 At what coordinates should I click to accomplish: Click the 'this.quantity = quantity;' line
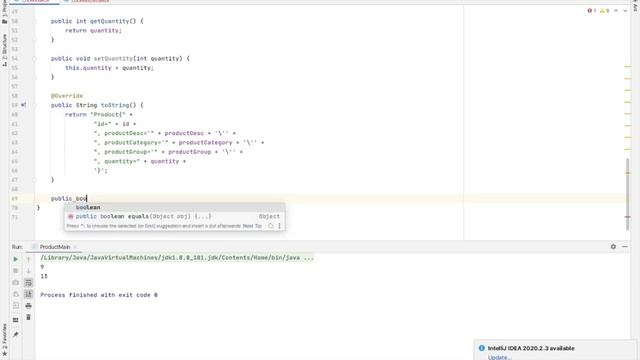[x=109, y=68]
